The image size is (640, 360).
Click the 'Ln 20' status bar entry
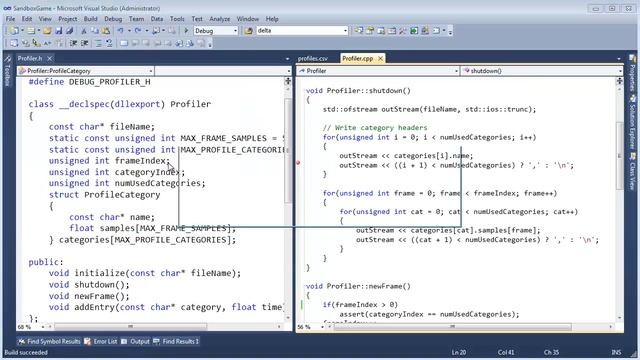click(459, 352)
